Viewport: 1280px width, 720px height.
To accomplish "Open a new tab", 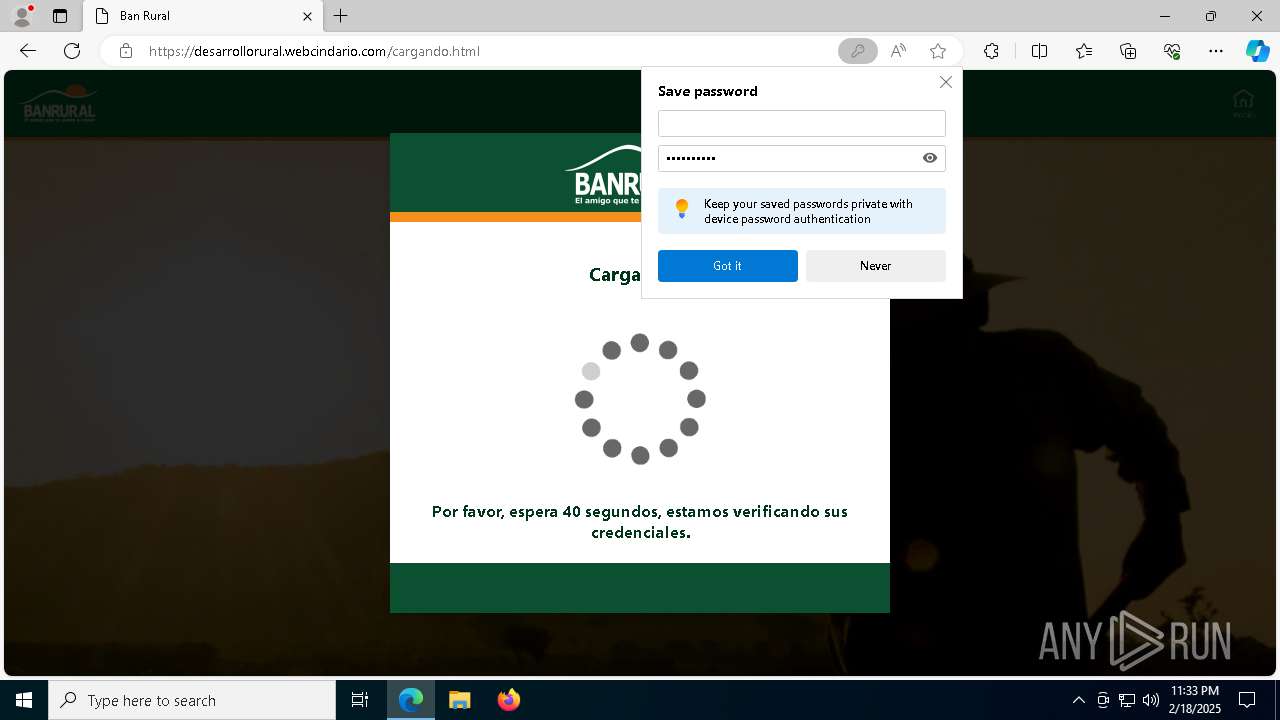I will click(341, 16).
